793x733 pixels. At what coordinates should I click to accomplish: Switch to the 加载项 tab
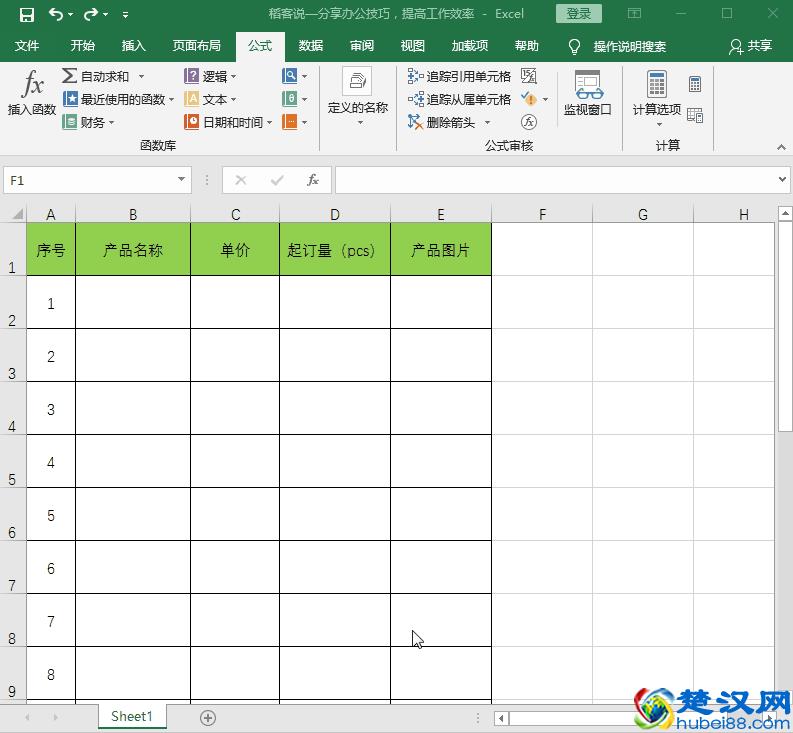click(x=470, y=46)
